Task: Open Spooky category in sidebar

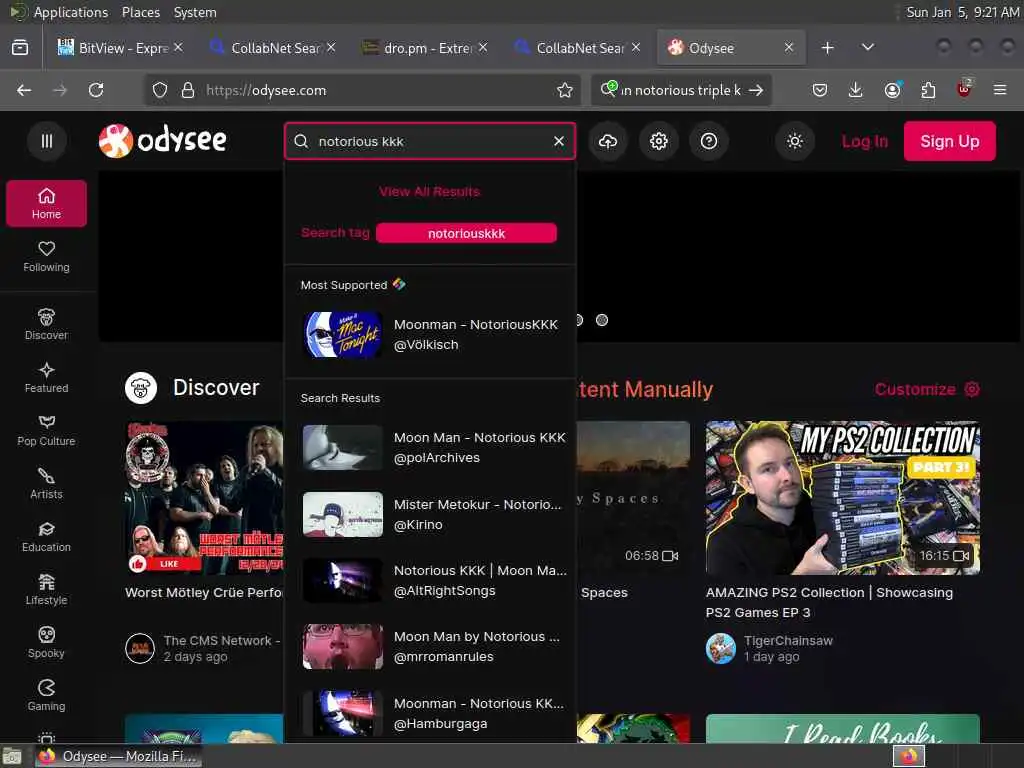Action: click(x=46, y=643)
